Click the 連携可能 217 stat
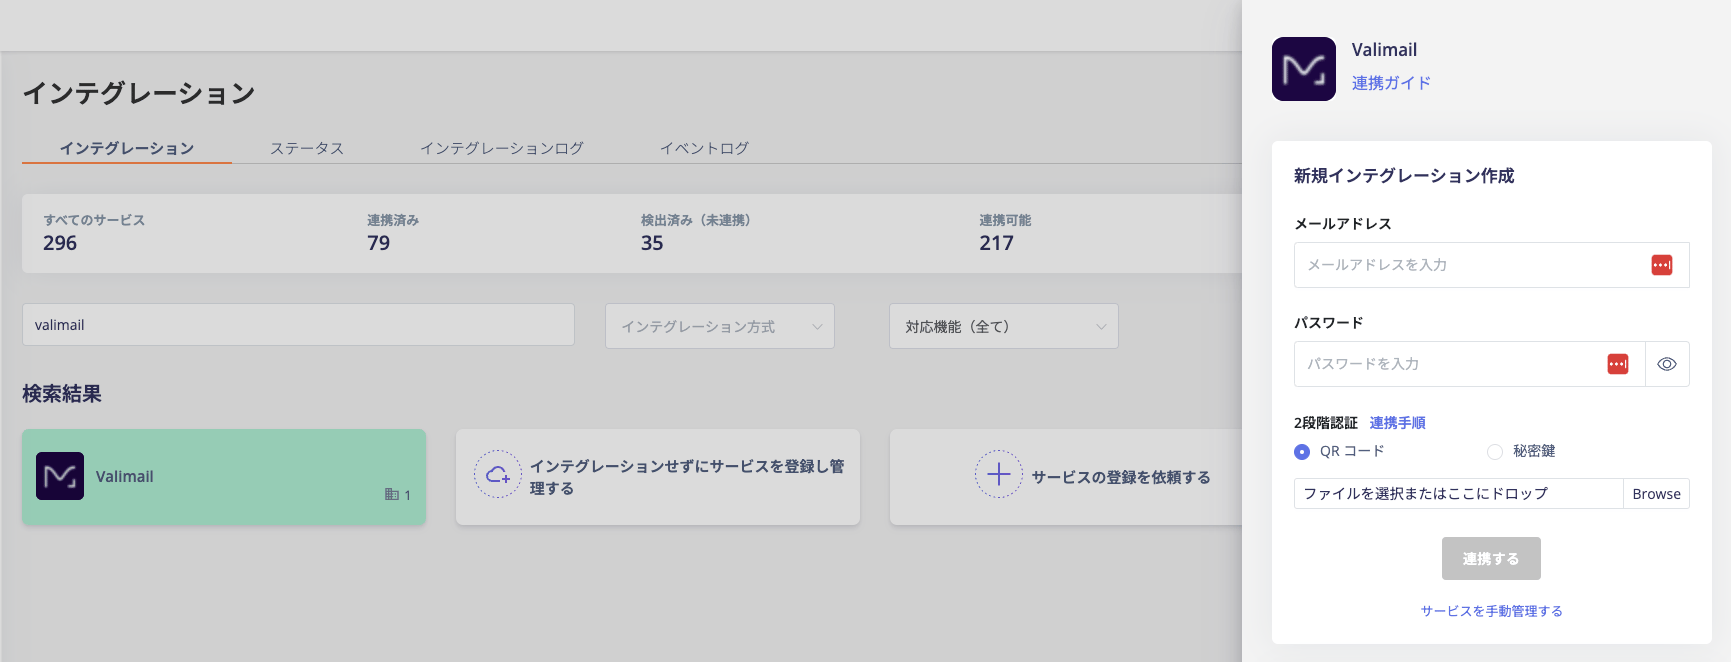This screenshot has width=1731, height=662. [1005, 233]
